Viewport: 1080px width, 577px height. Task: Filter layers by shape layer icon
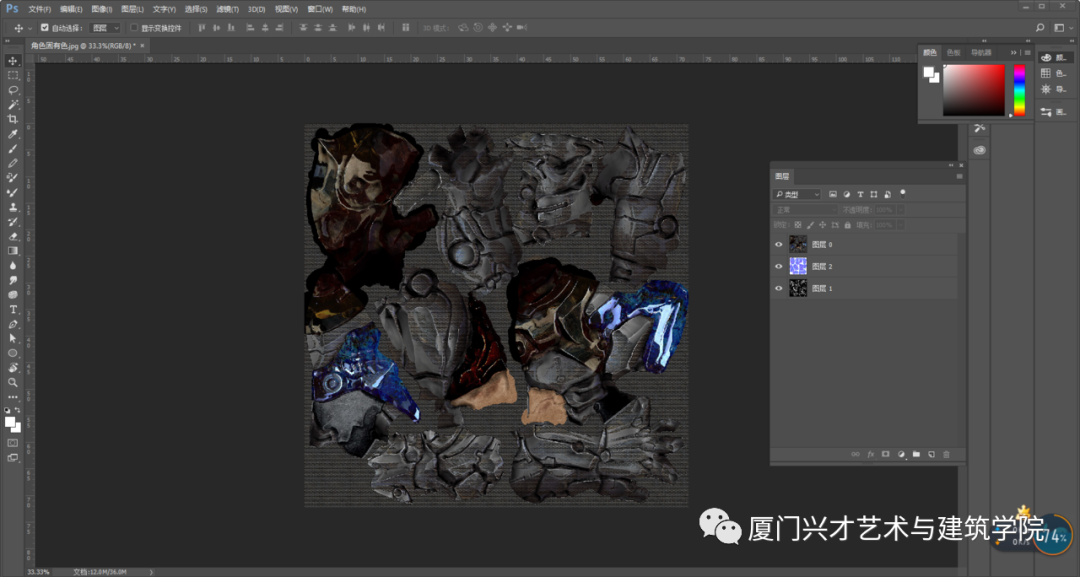tap(874, 194)
